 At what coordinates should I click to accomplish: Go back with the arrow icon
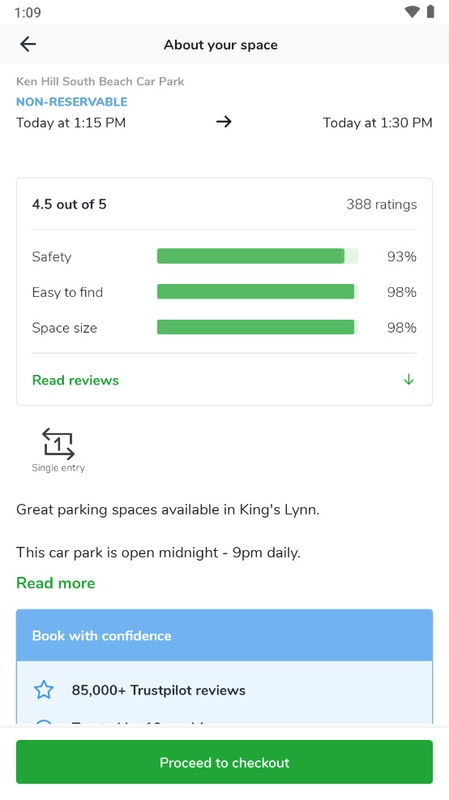coord(28,44)
